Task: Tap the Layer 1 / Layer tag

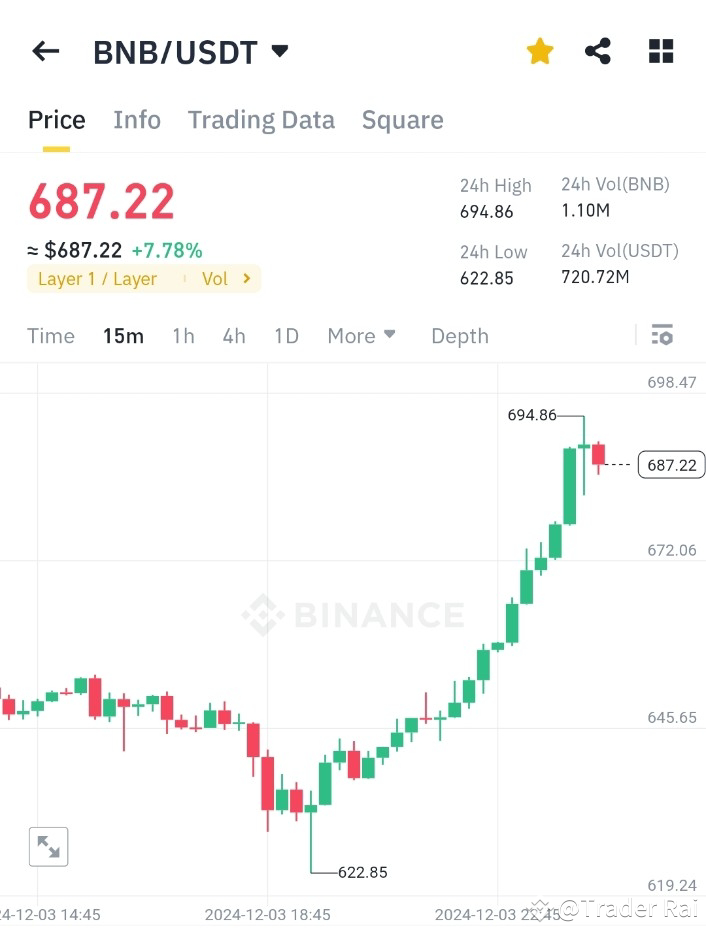Action: pos(97,279)
